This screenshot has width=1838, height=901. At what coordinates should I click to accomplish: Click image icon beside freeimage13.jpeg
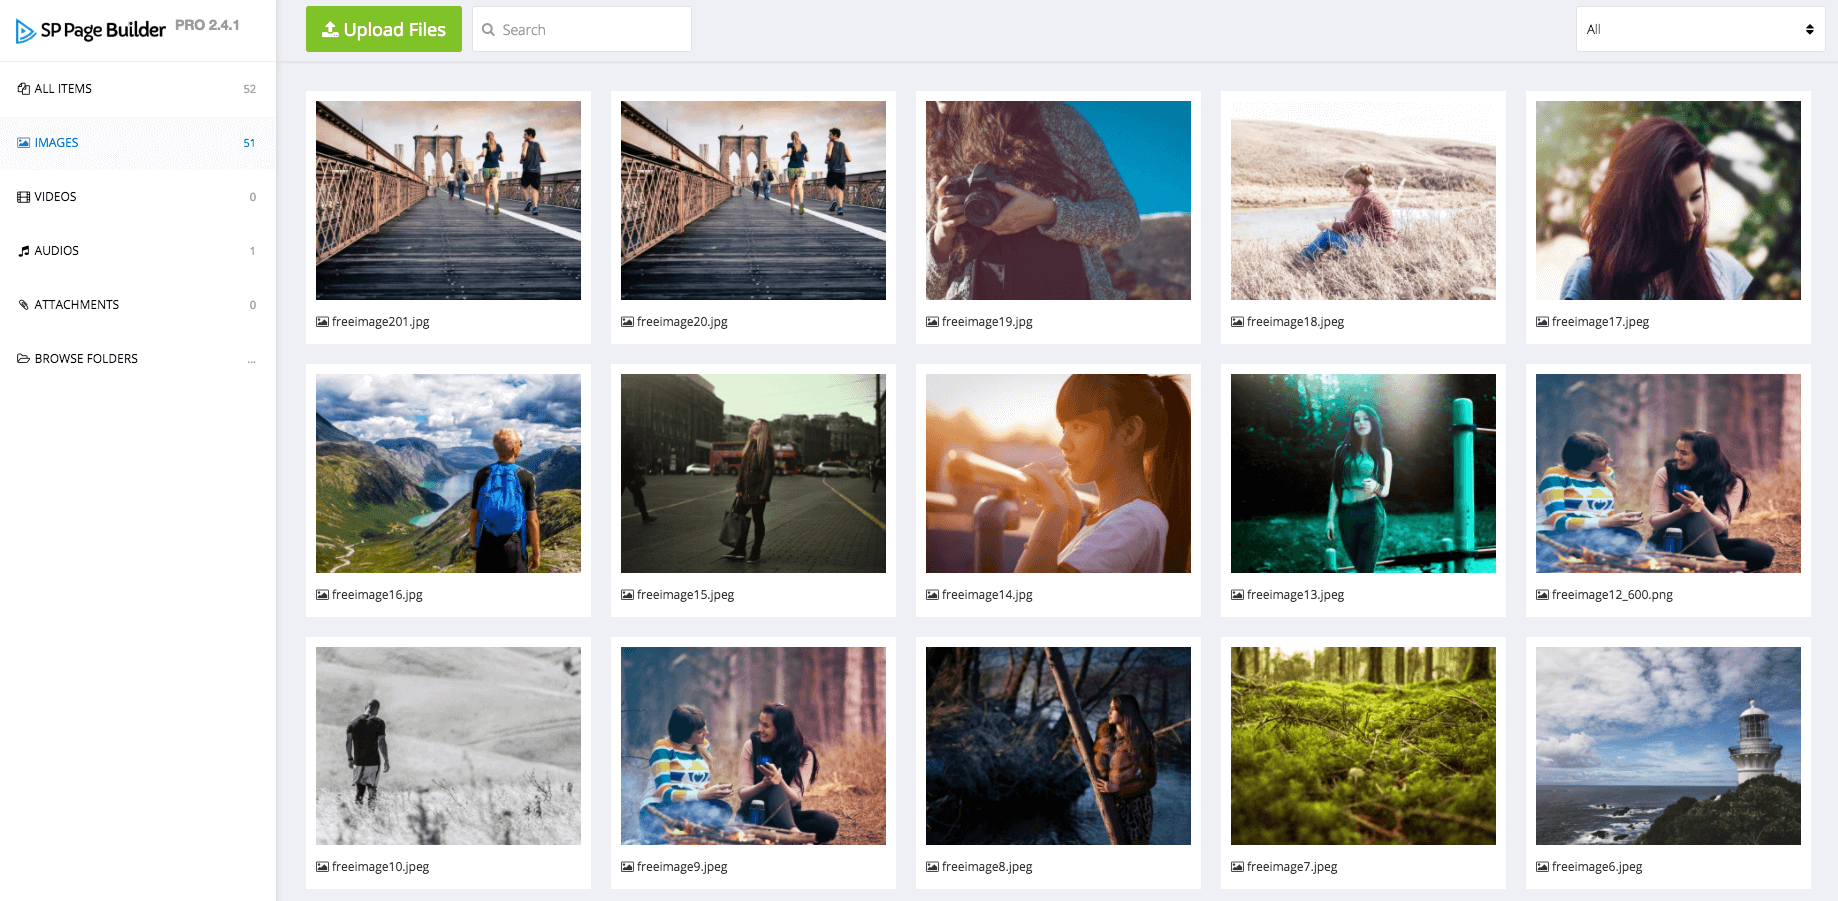click(1237, 595)
